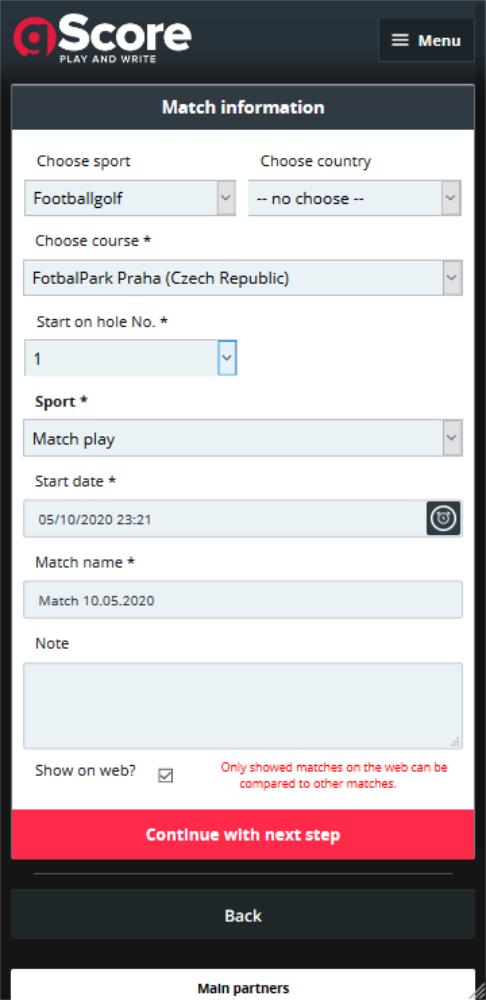
Task: Click the Match name text field
Action: pyautogui.click(x=243, y=599)
